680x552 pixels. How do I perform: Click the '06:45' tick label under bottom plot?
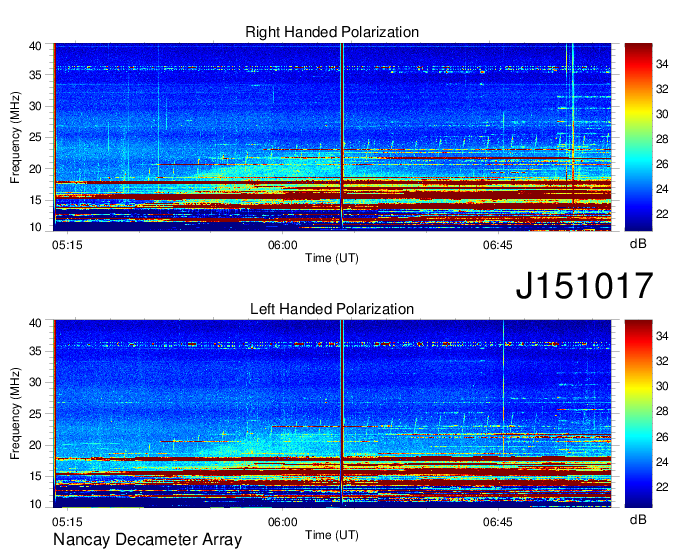pos(498,522)
